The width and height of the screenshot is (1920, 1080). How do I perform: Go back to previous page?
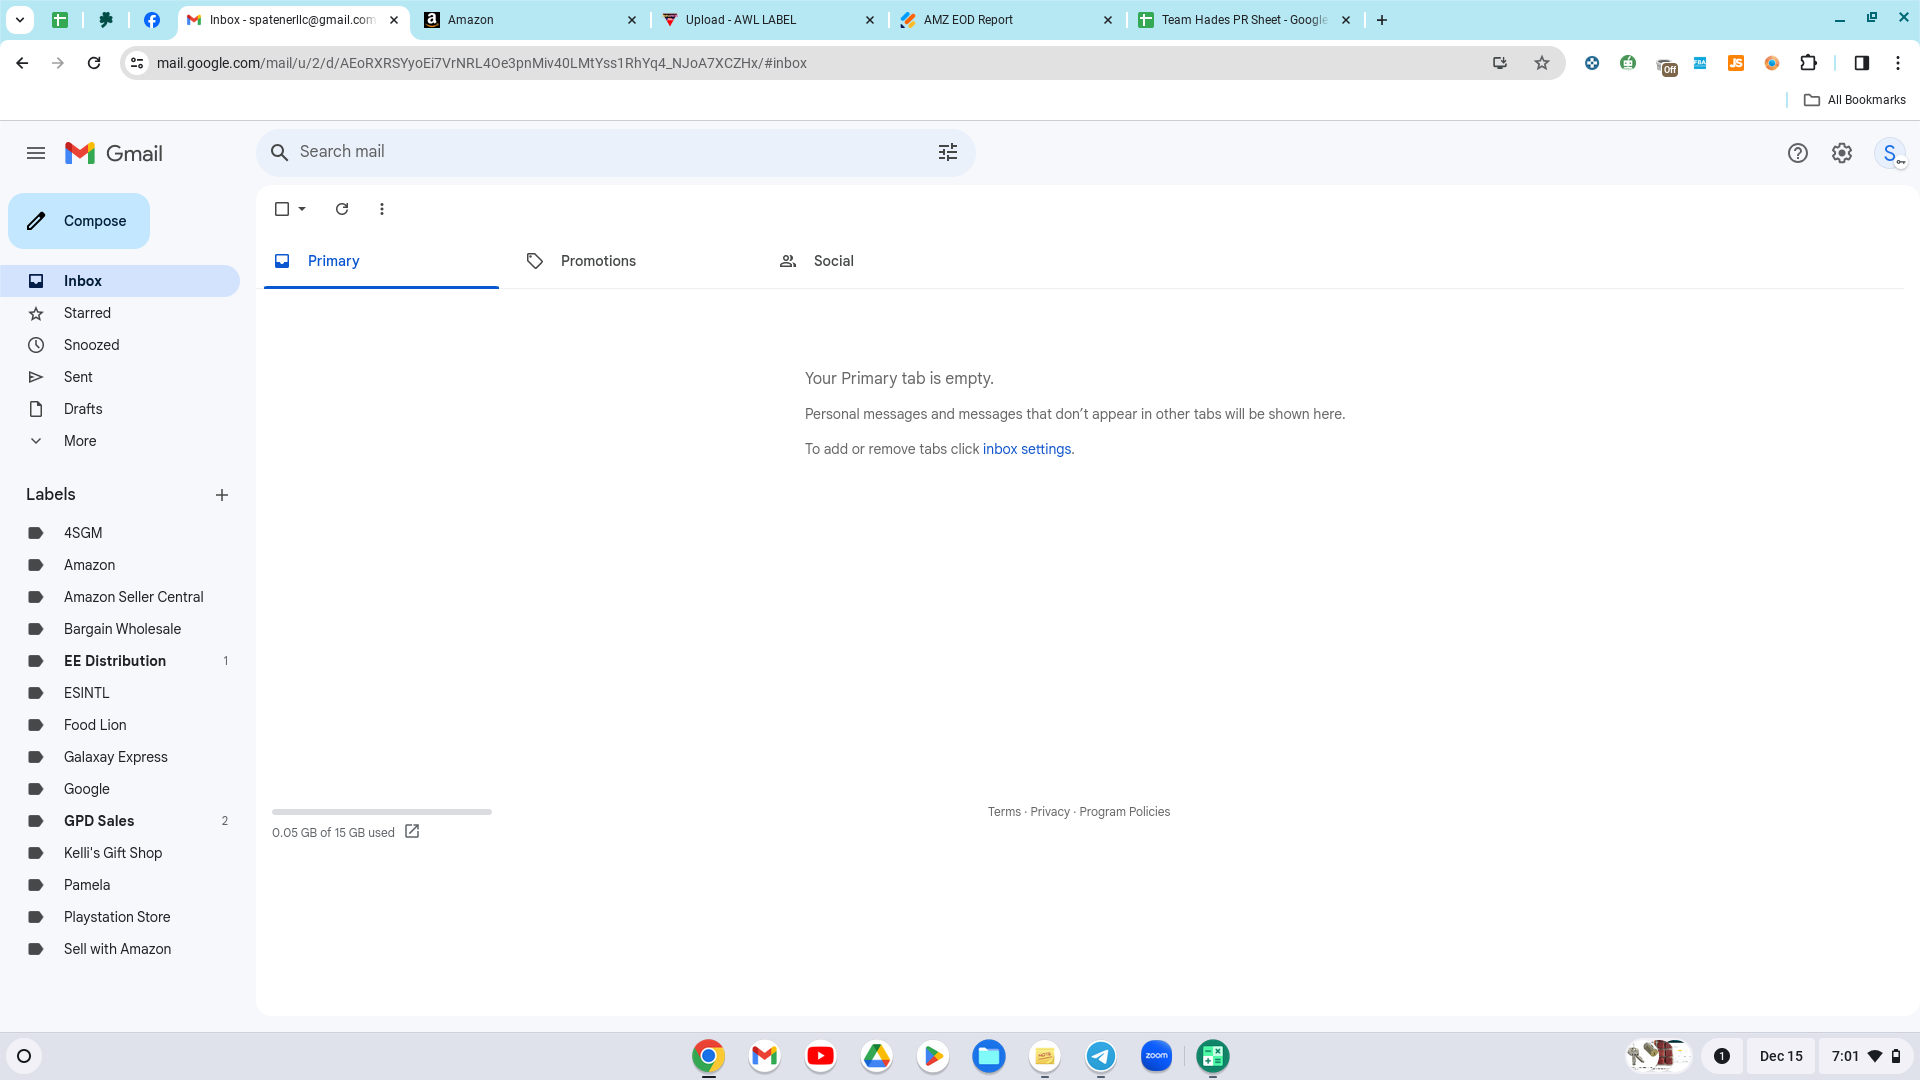[22, 63]
